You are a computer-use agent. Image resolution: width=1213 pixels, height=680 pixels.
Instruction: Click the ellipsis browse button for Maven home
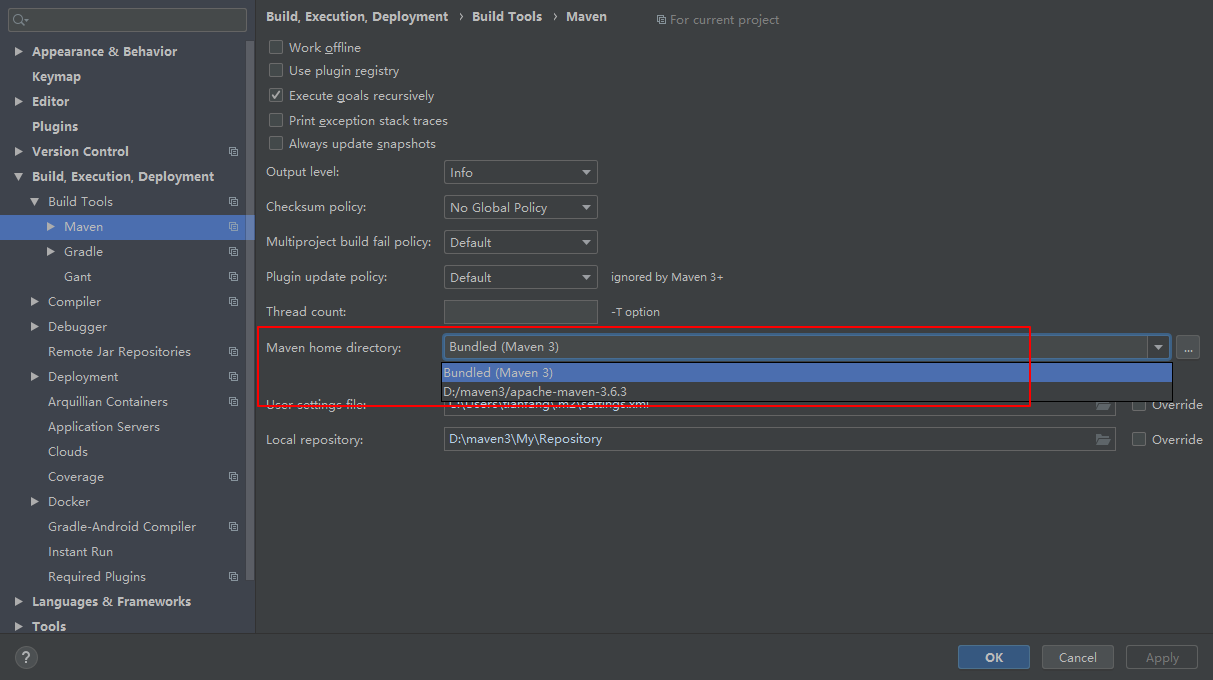(1187, 347)
